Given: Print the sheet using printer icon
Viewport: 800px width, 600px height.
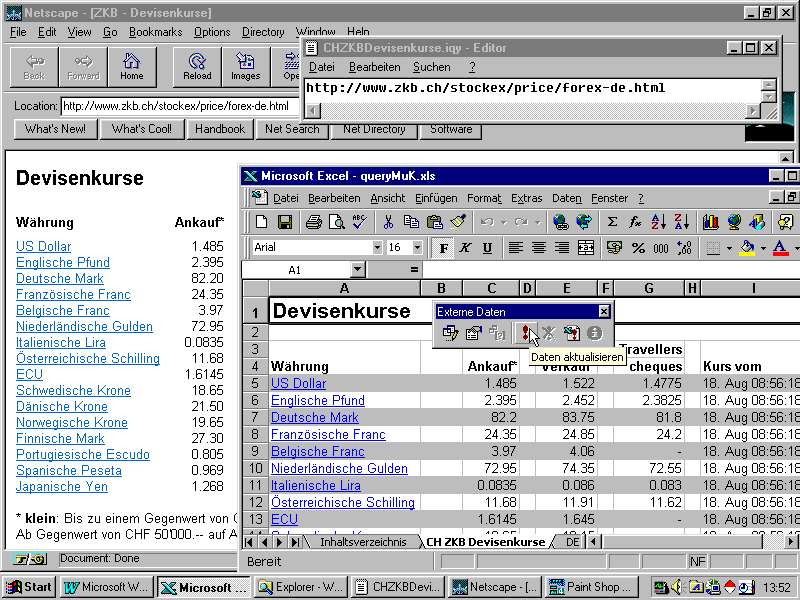Looking at the screenshot, I should [x=313, y=221].
